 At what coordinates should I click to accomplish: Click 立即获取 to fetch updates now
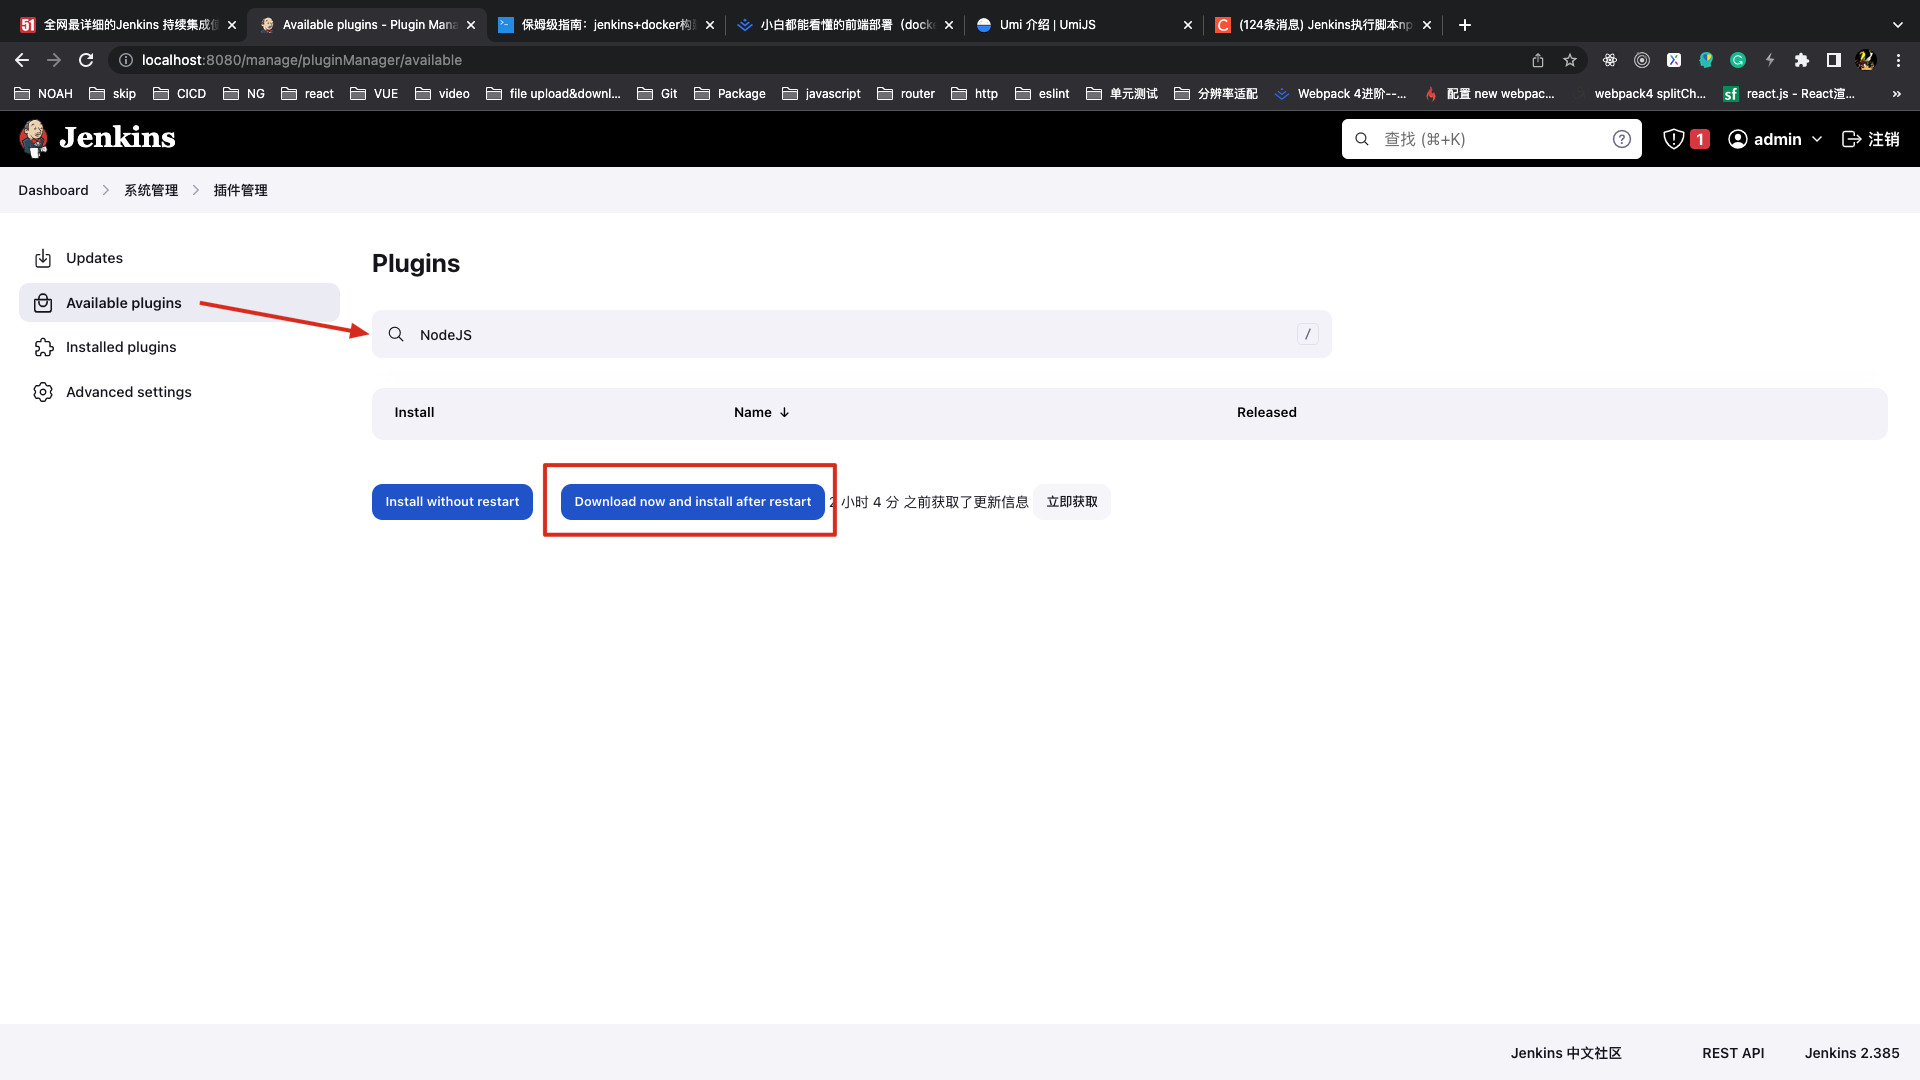(1072, 502)
